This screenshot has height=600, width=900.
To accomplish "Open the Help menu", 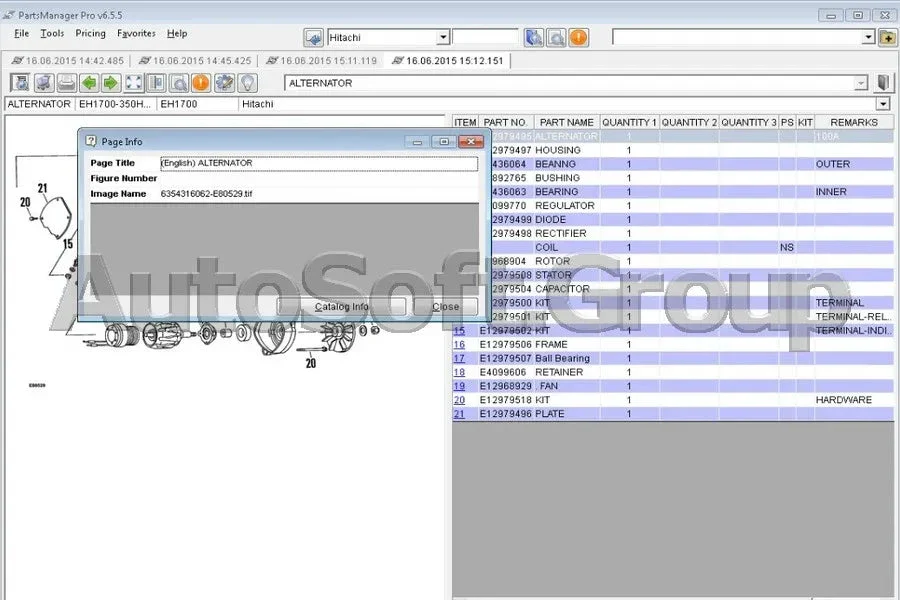I will click(x=177, y=33).
